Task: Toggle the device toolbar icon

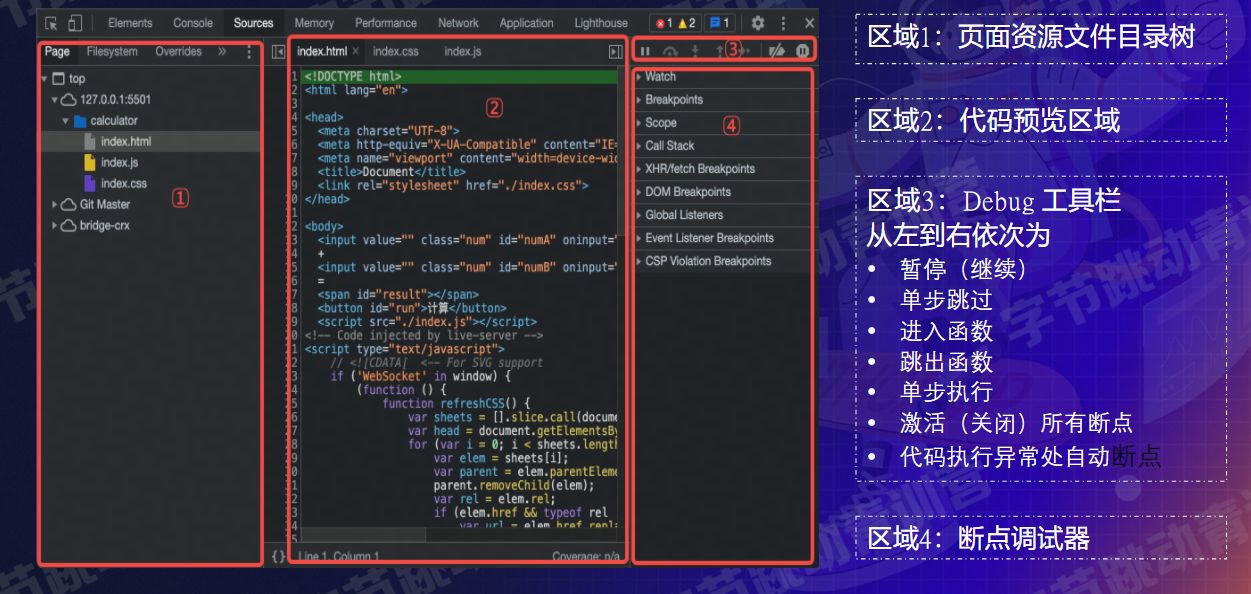Action: click(75, 23)
